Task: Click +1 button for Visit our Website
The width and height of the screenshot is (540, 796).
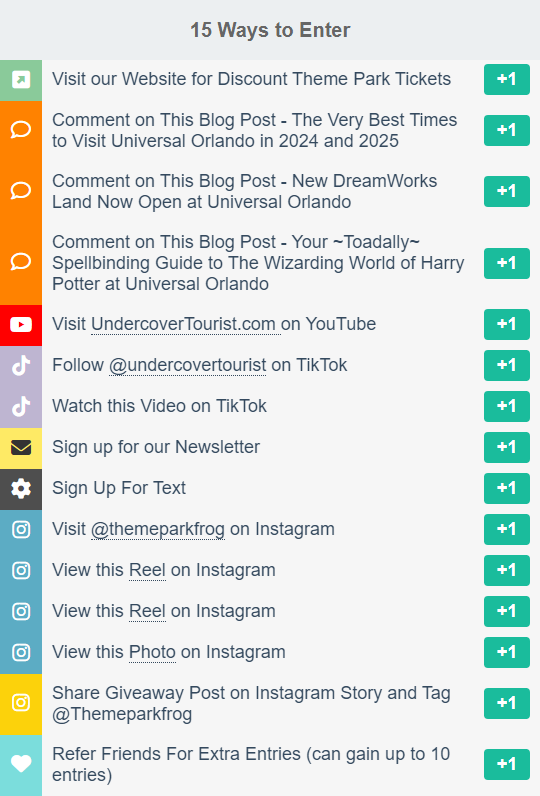Action: (x=507, y=80)
